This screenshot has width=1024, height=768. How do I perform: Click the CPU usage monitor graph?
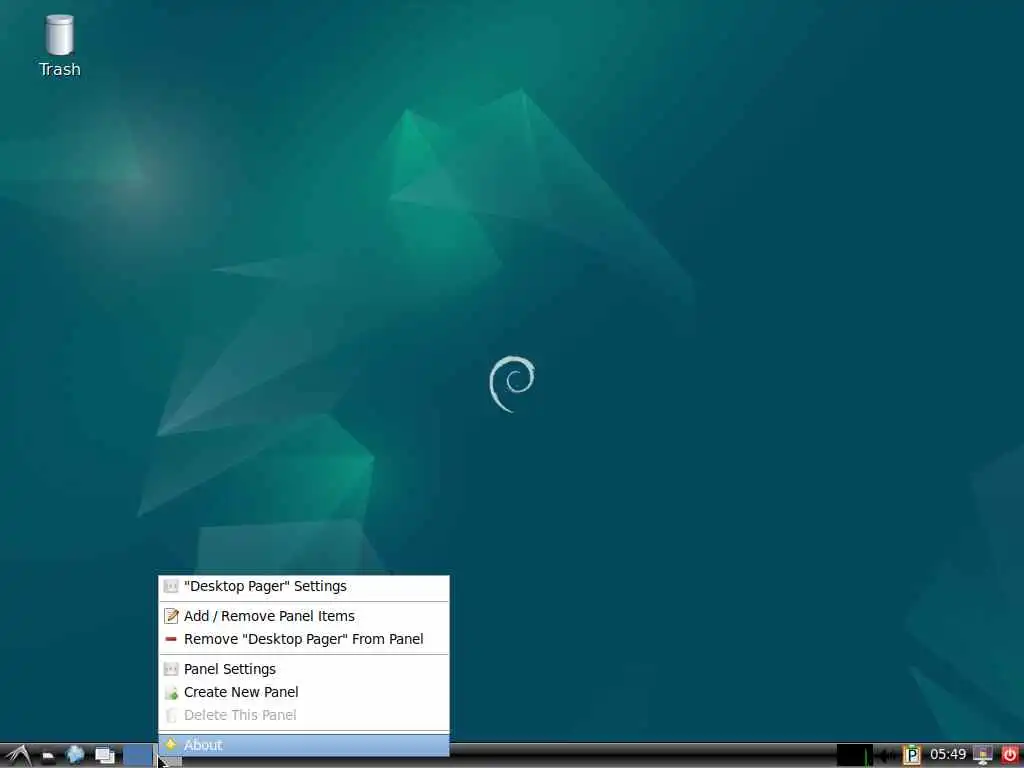pos(855,756)
